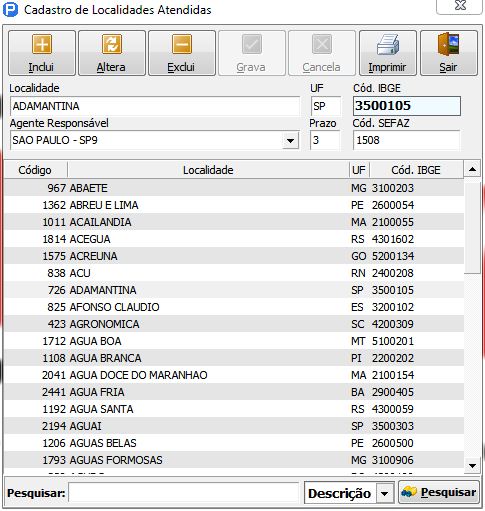
Task: Click the Pesquisar search text box
Action: [183, 492]
